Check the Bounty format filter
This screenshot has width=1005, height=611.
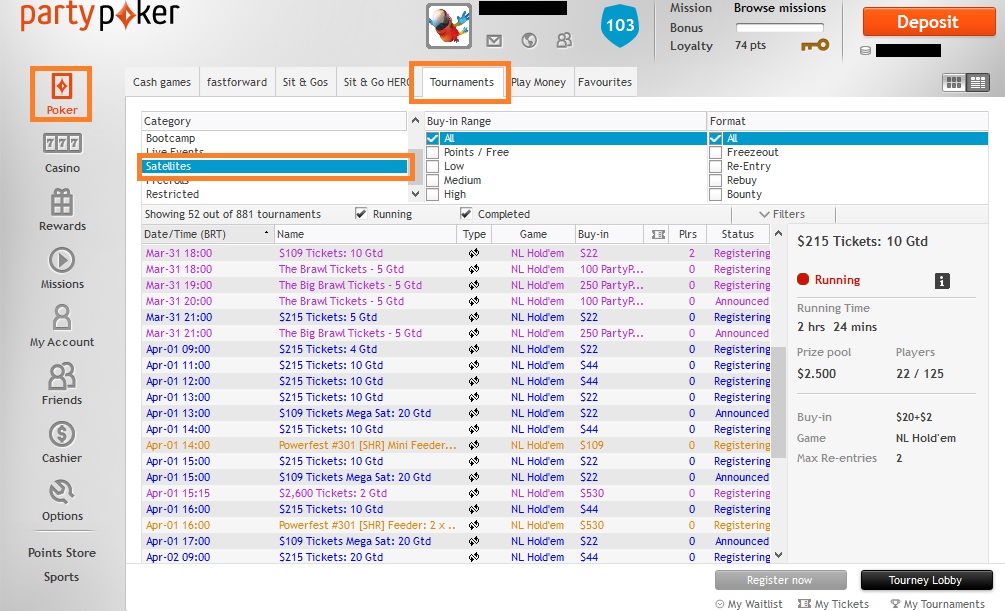pos(715,194)
